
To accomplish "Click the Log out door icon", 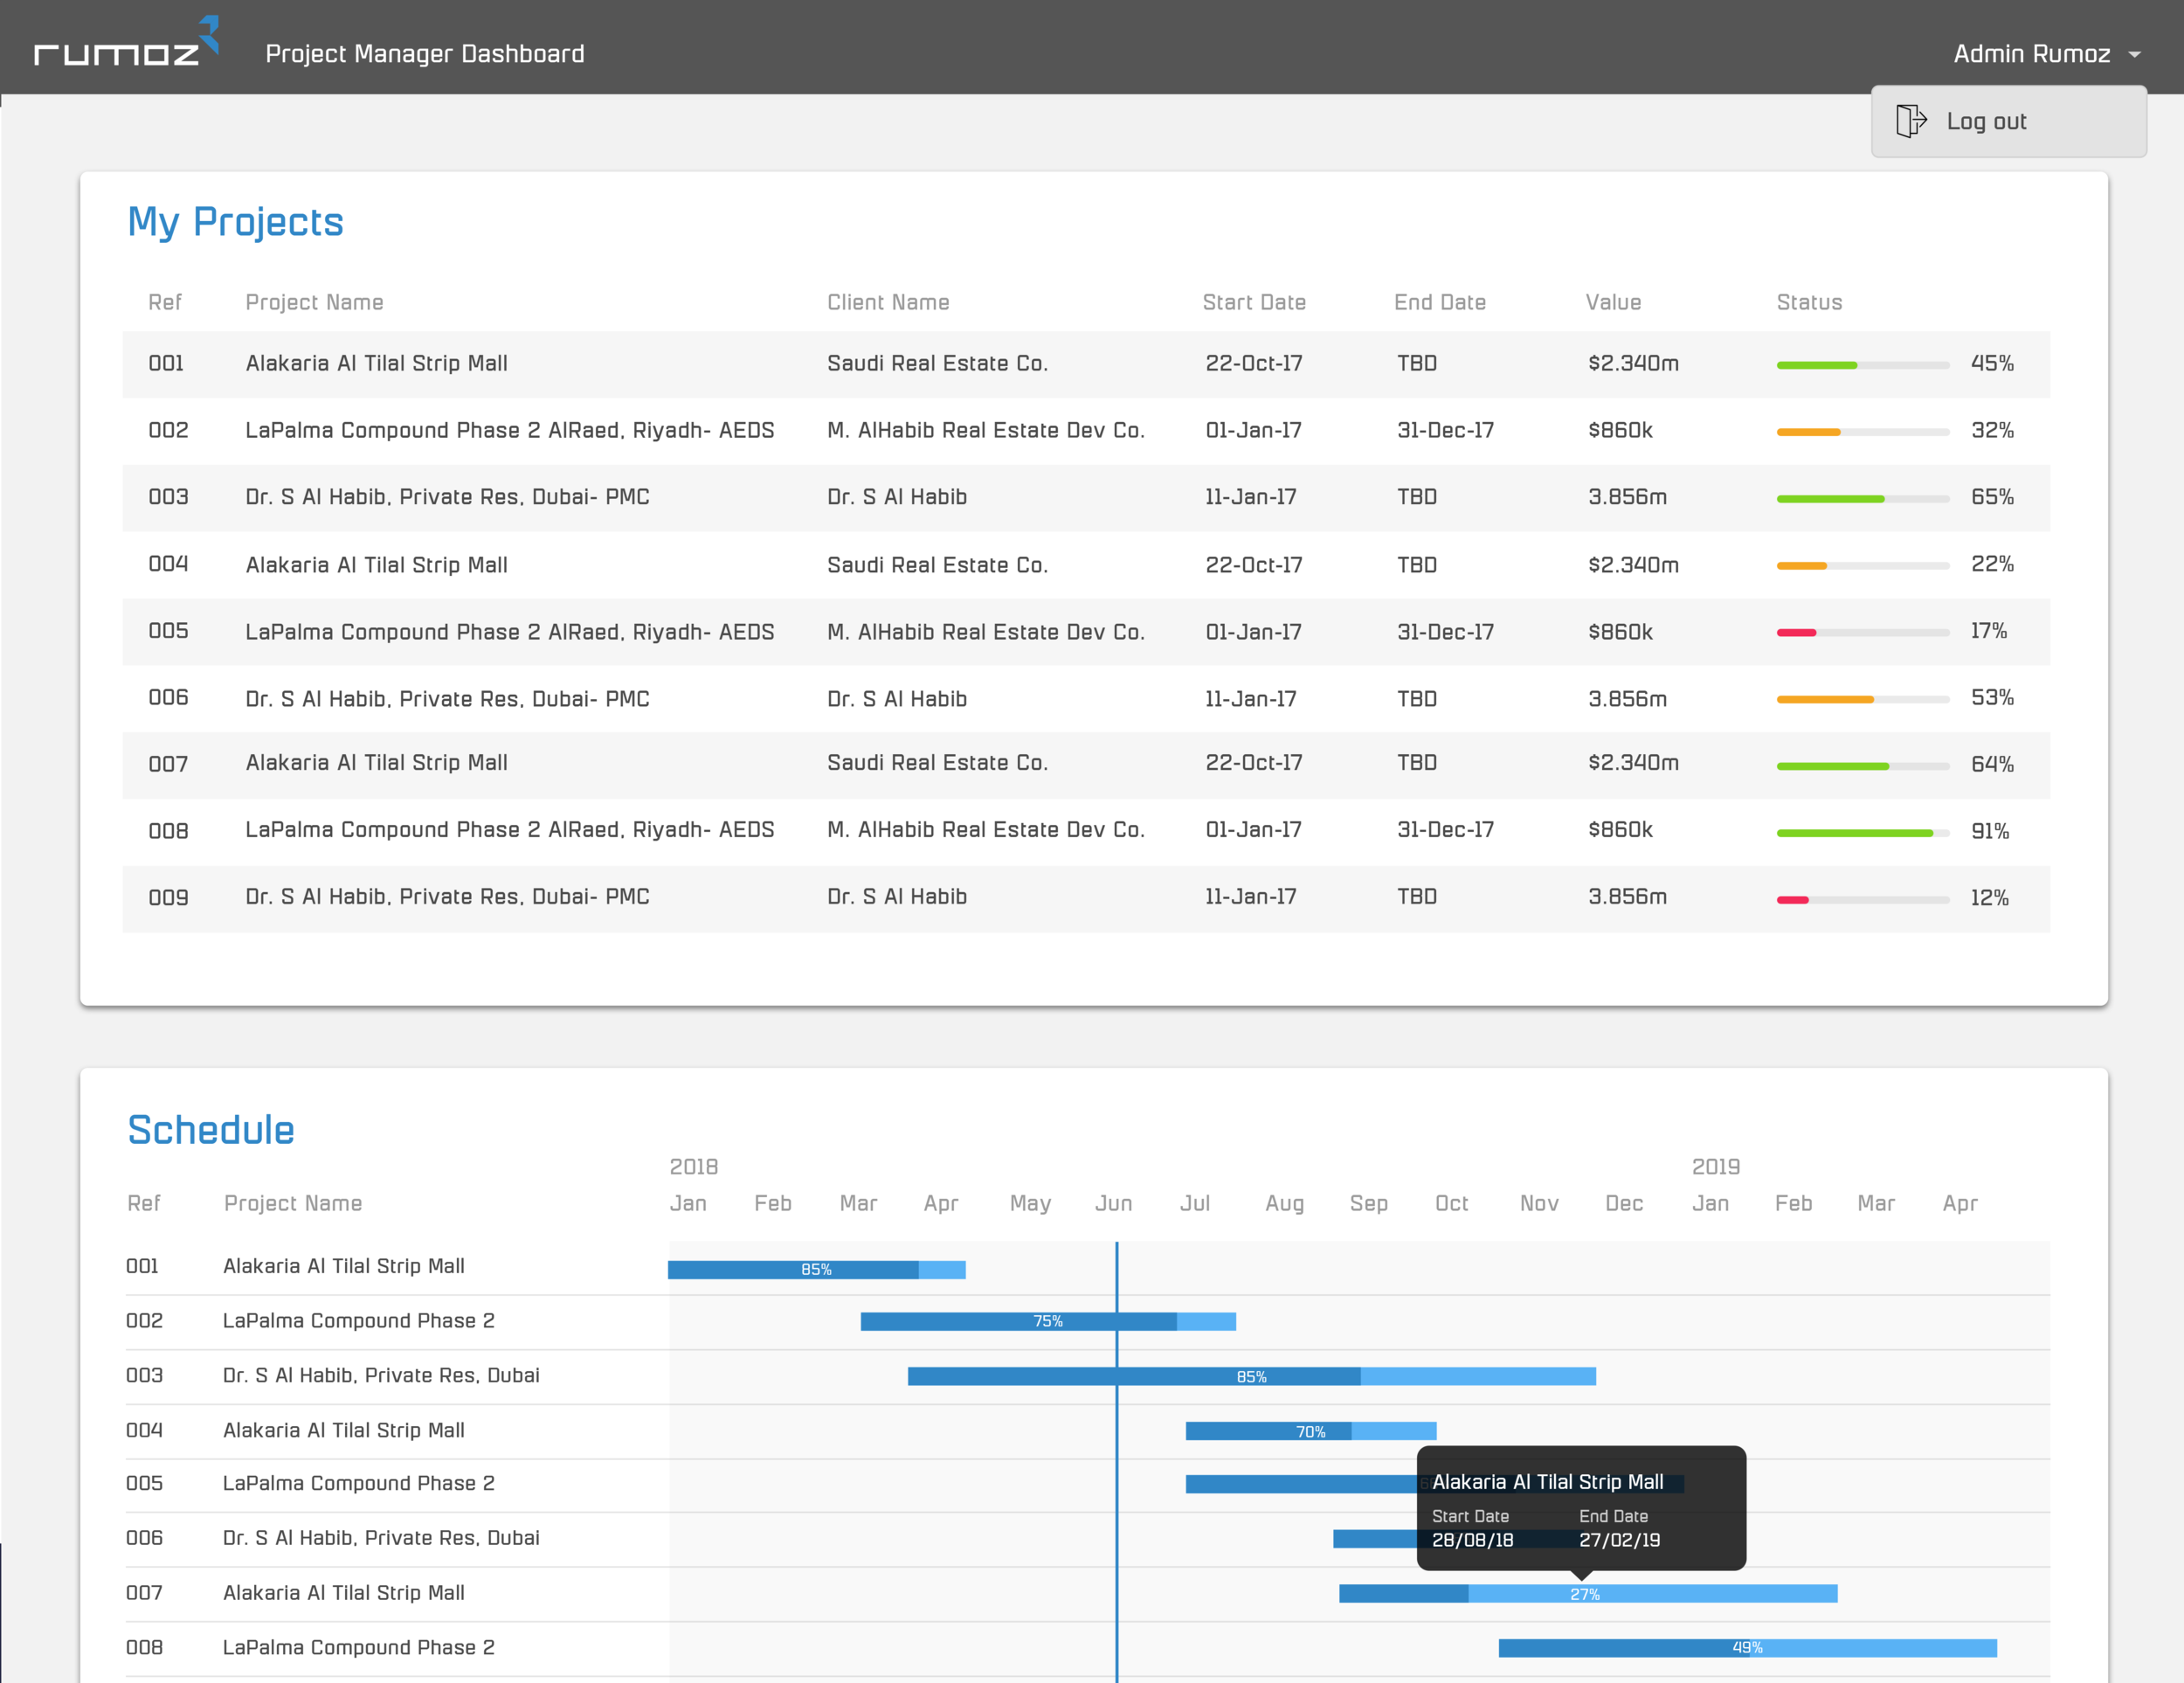I will coord(1910,121).
